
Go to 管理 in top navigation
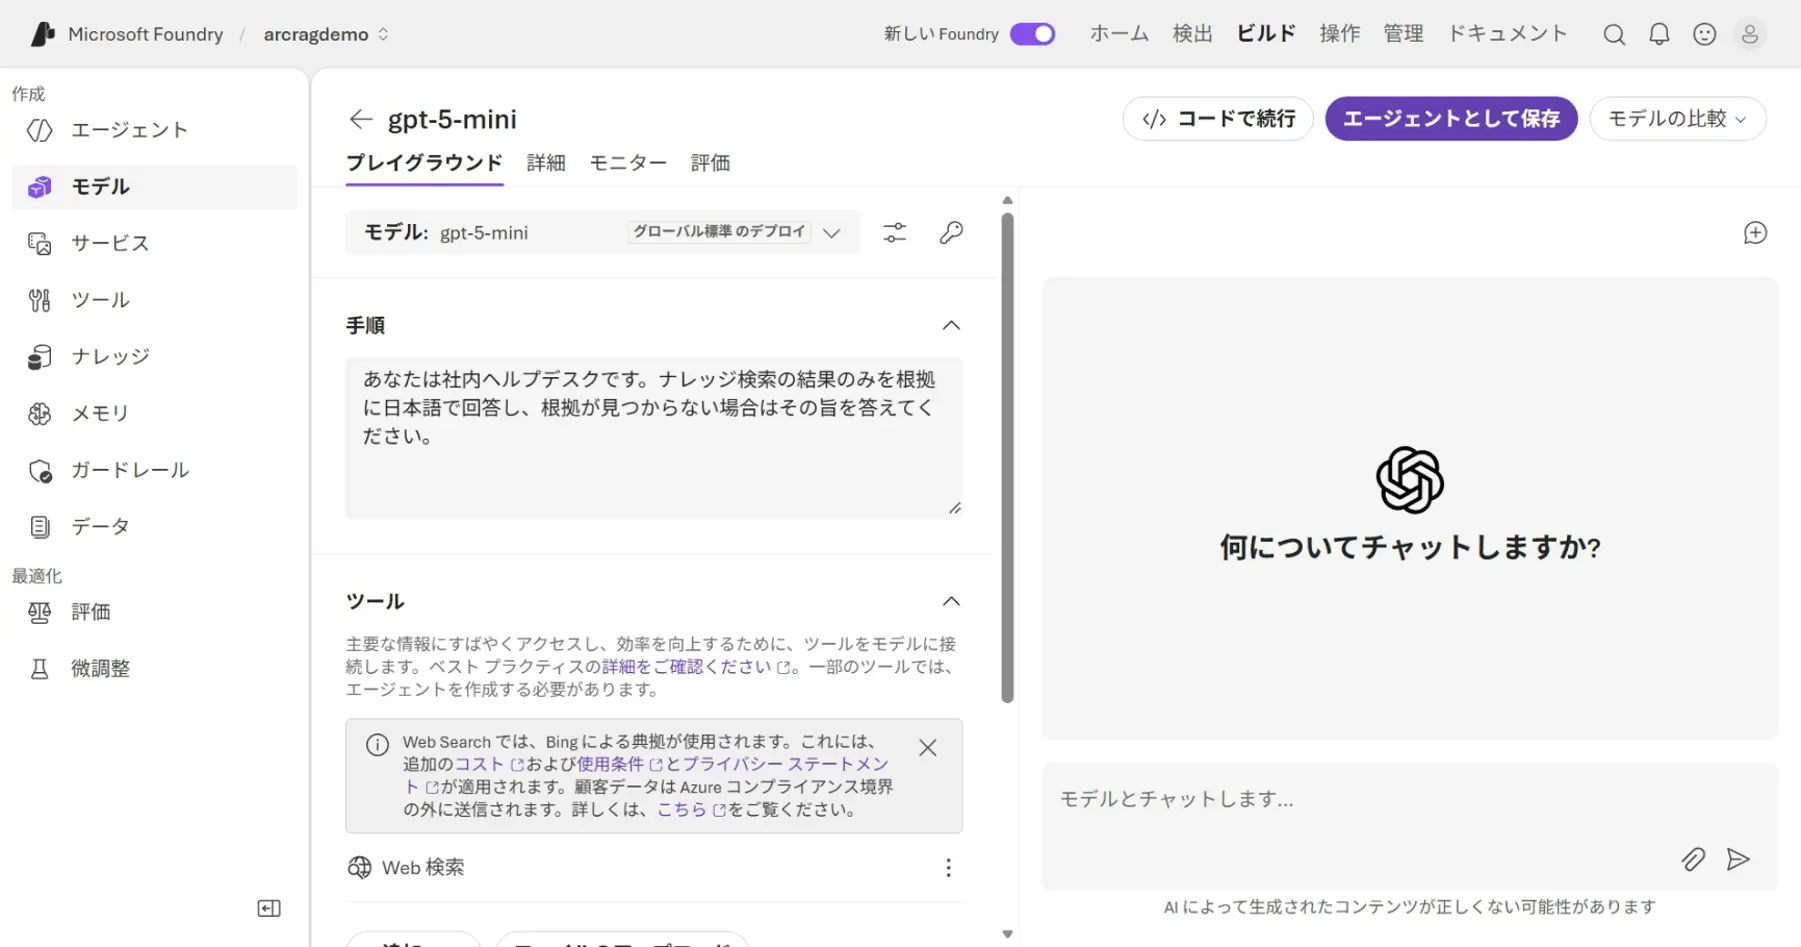[x=1403, y=34]
